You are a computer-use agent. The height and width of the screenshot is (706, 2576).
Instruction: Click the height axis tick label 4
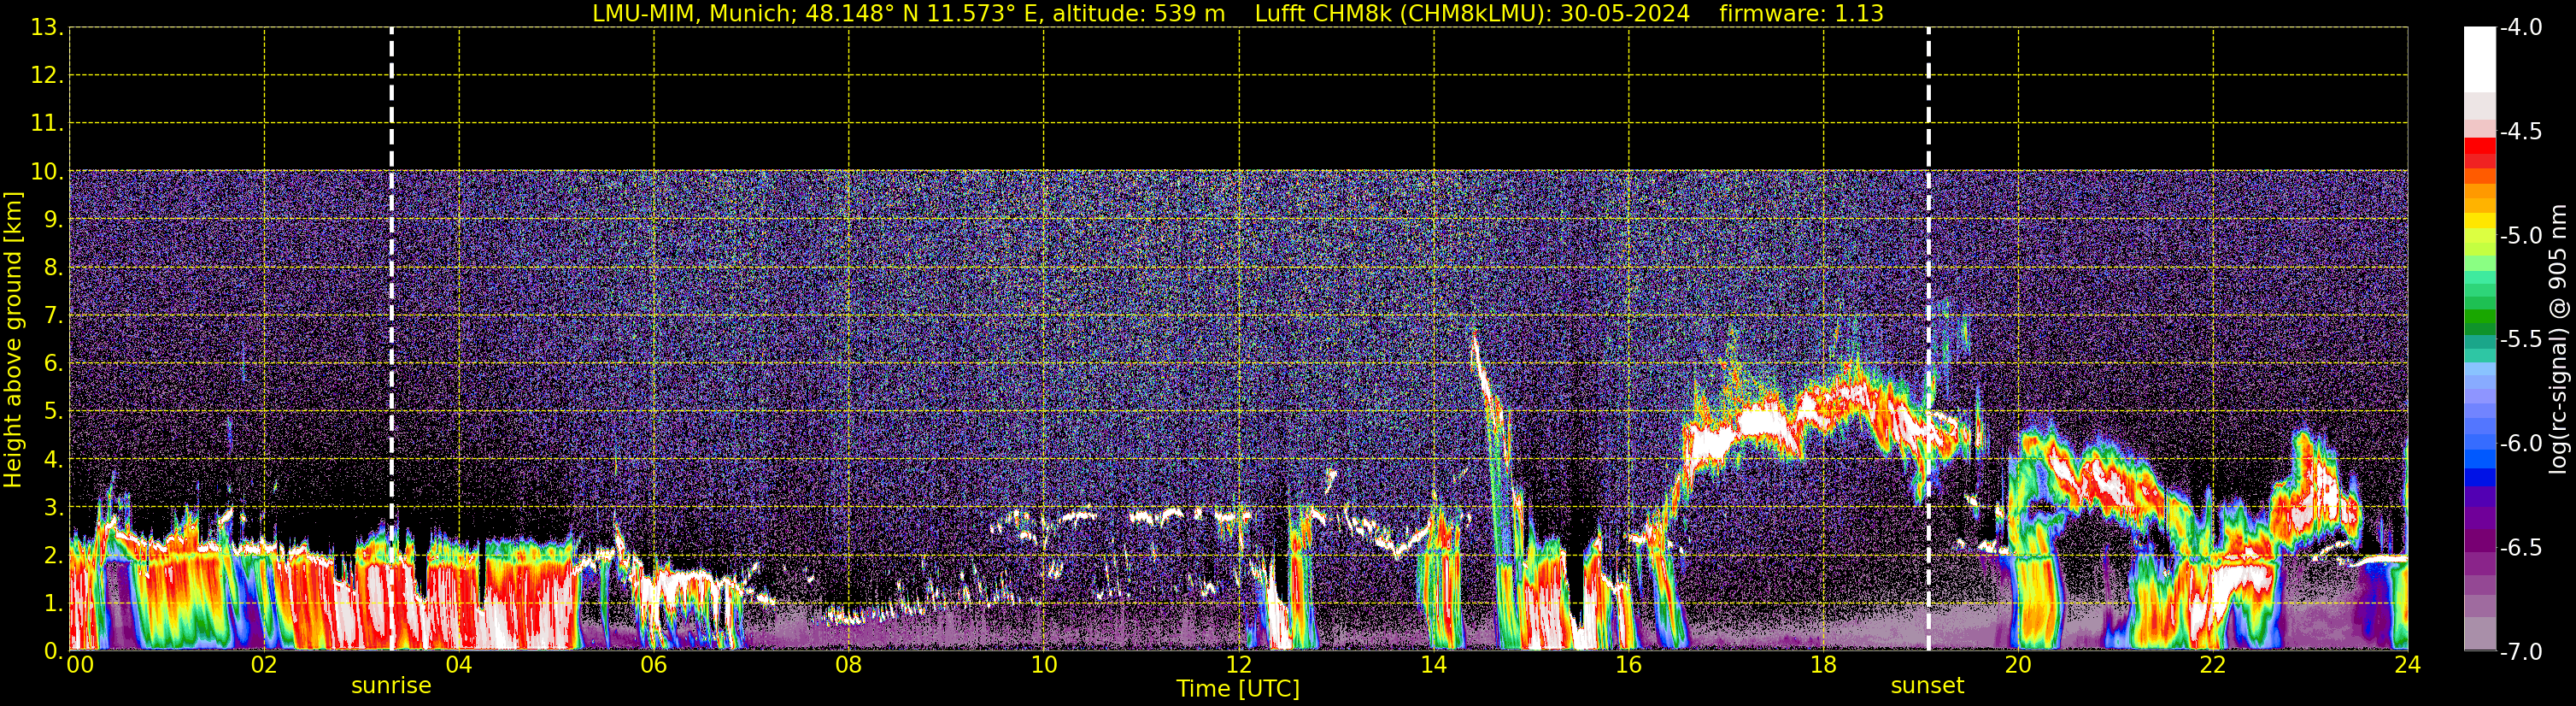(52, 459)
